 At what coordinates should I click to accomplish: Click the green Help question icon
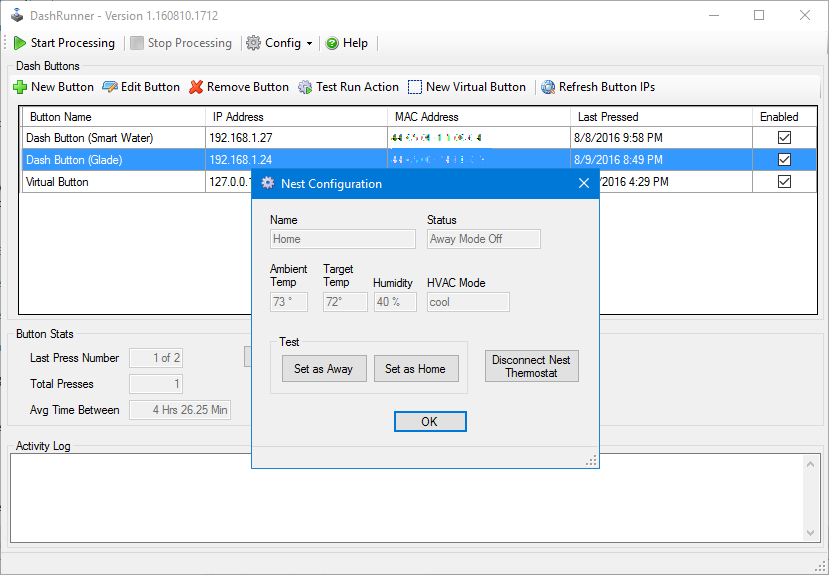(332, 43)
